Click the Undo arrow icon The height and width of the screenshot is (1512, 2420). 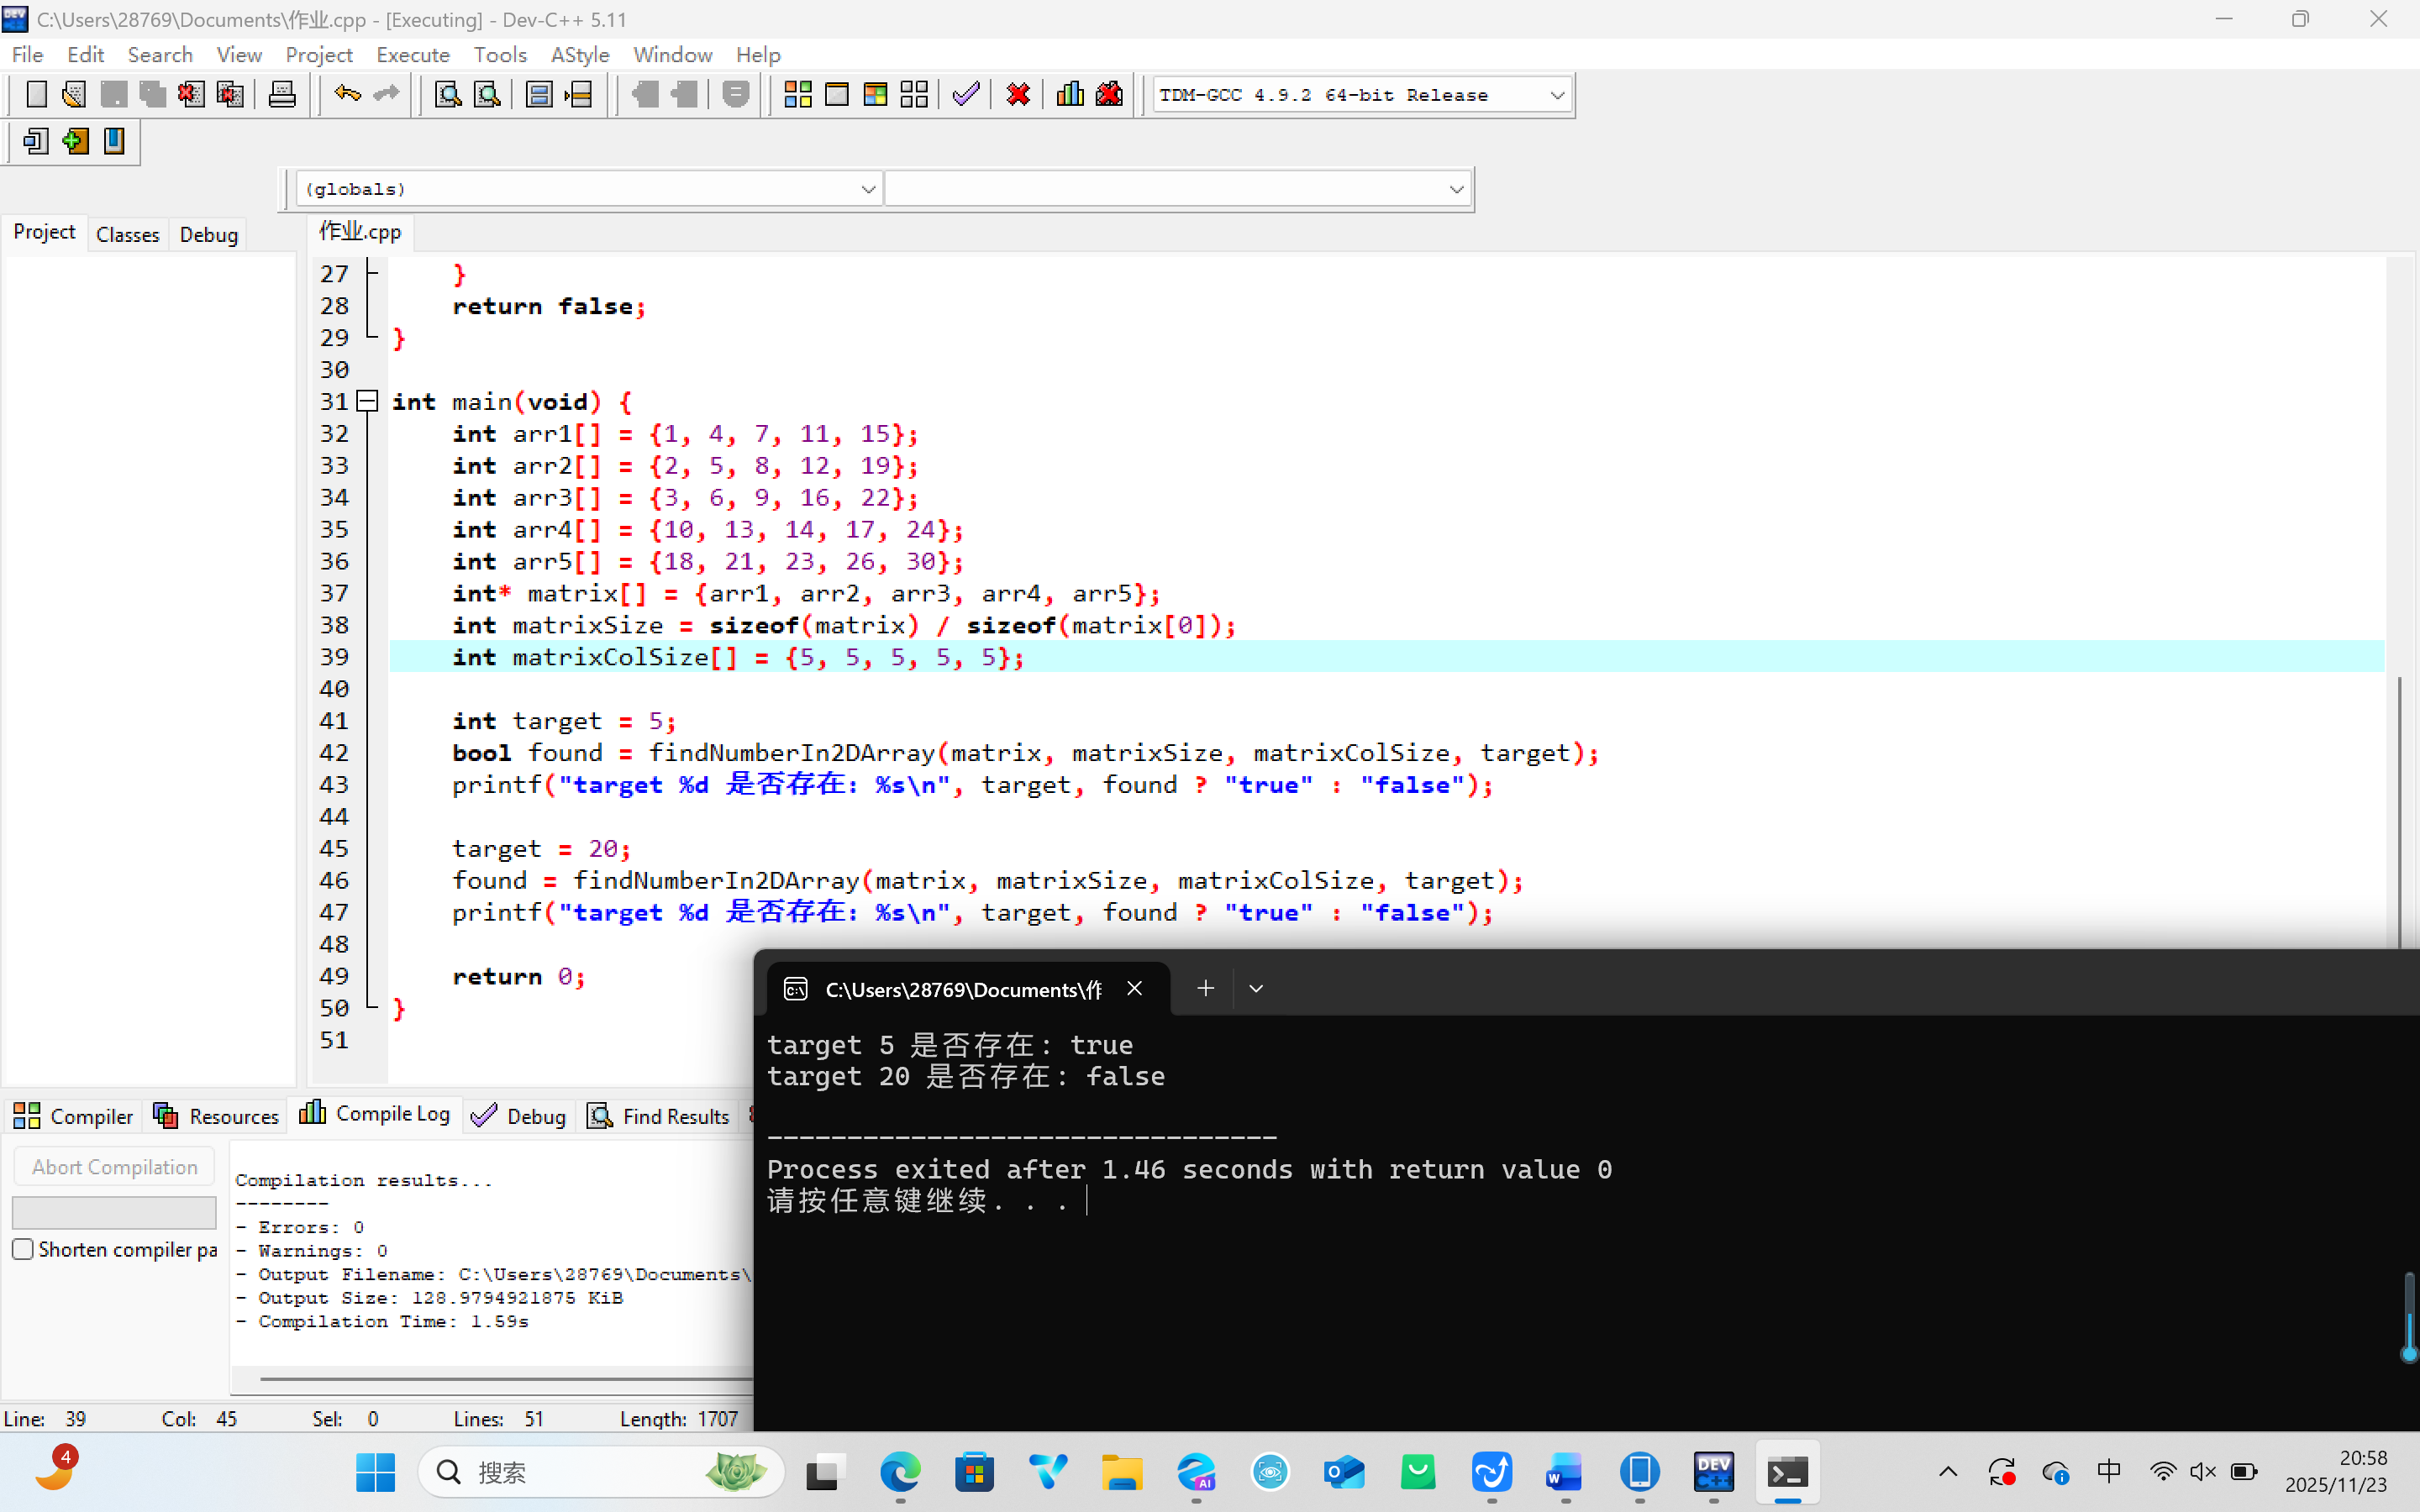(347, 95)
